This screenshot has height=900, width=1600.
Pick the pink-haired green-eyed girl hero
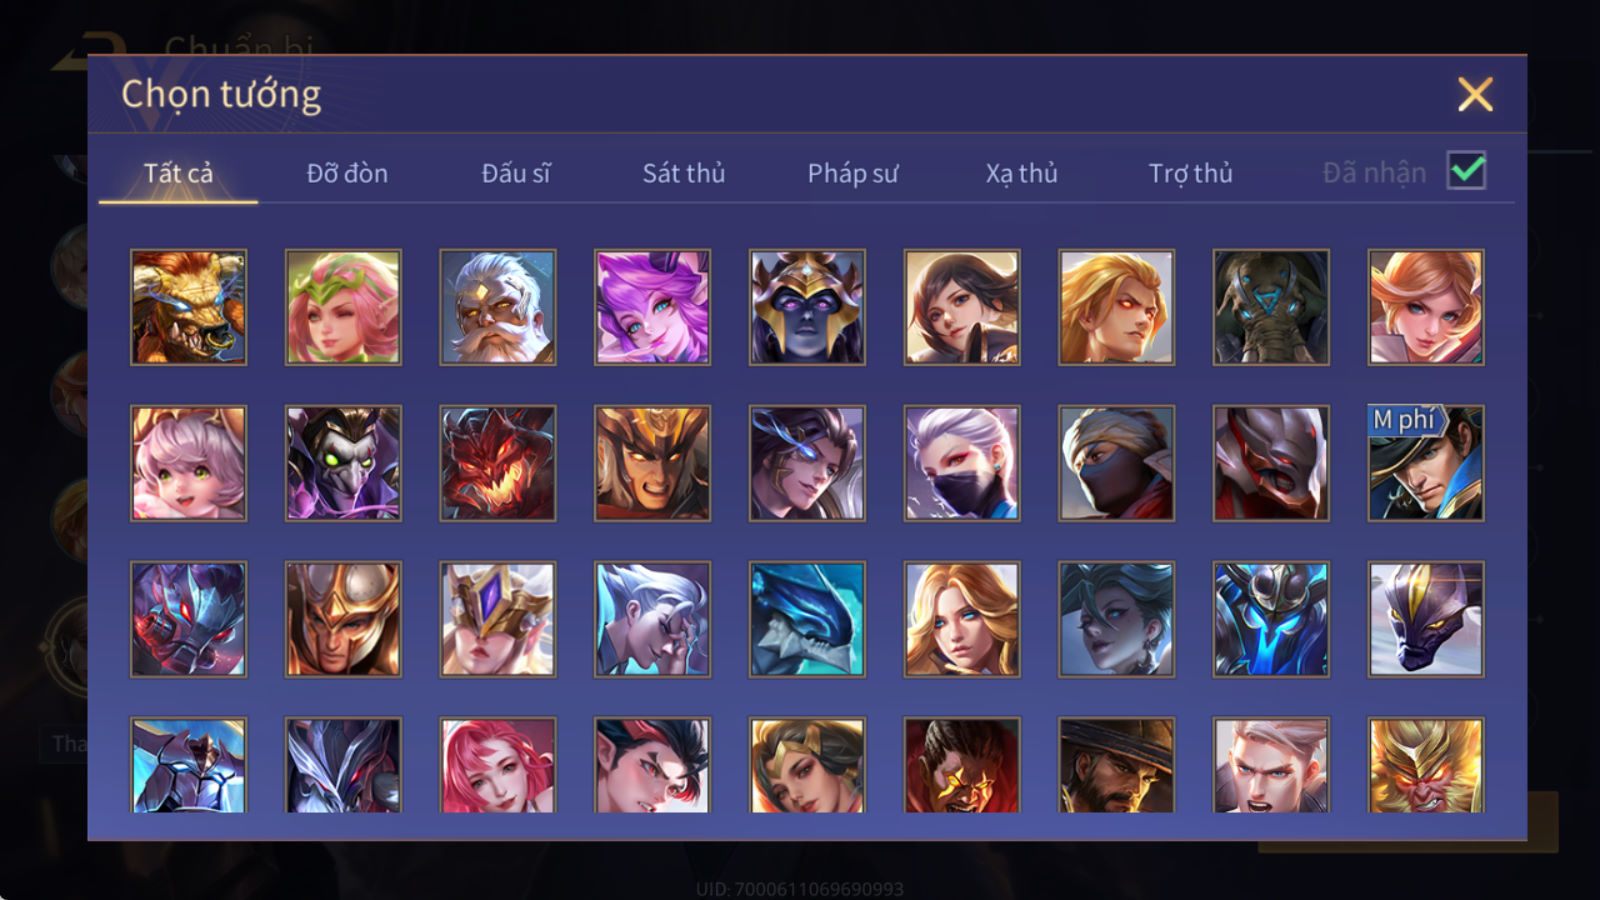[x=189, y=463]
